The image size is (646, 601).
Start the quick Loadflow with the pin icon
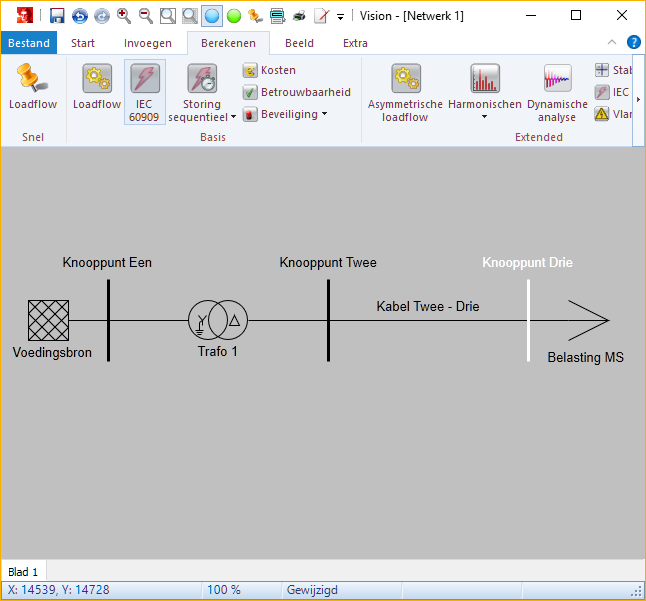[x=33, y=88]
